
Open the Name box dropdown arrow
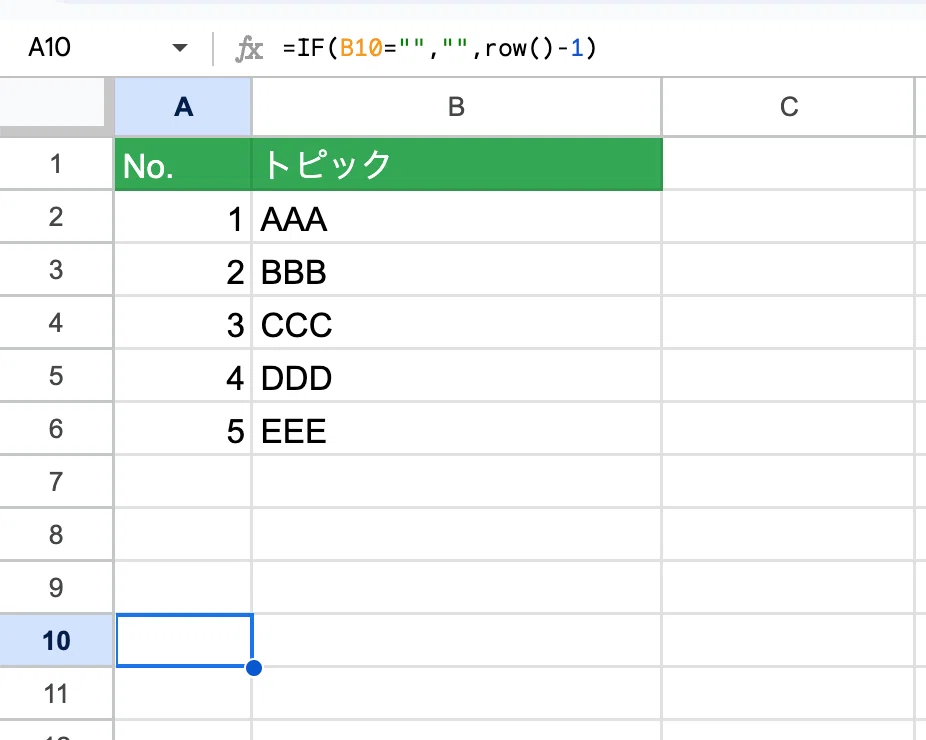180,48
